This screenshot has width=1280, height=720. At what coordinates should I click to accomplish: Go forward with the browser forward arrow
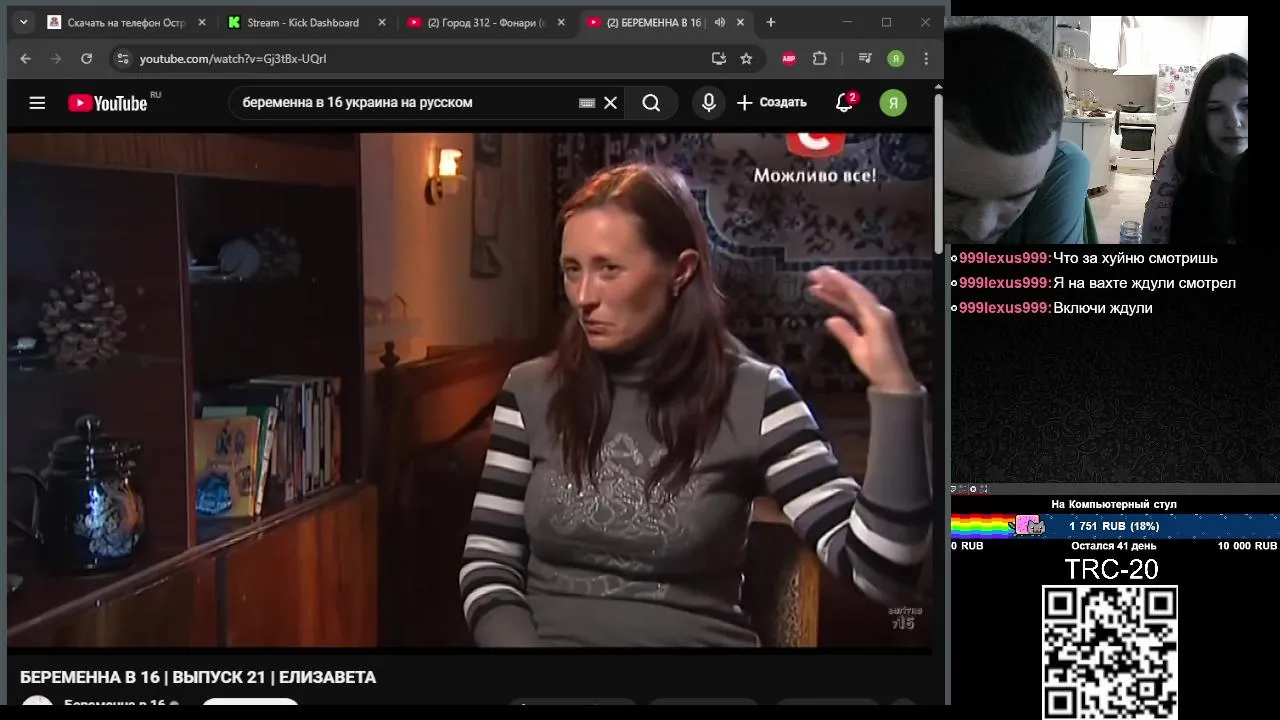(x=56, y=59)
